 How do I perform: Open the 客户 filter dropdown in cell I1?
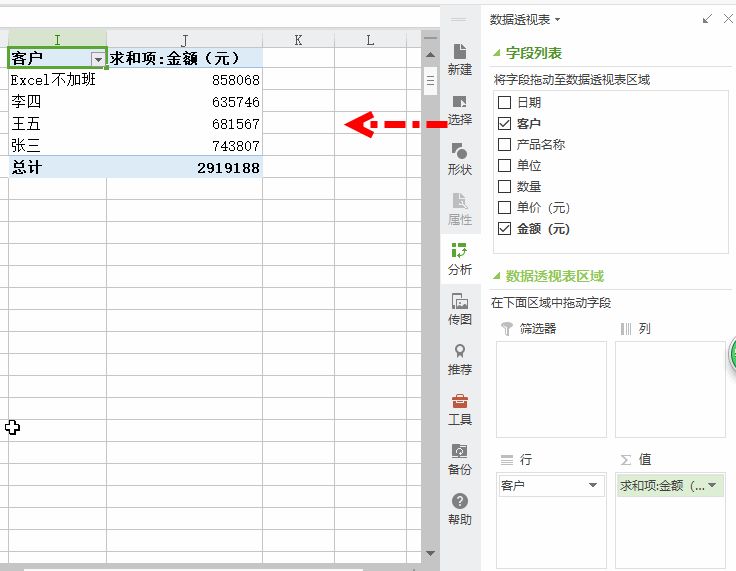point(97,59)
